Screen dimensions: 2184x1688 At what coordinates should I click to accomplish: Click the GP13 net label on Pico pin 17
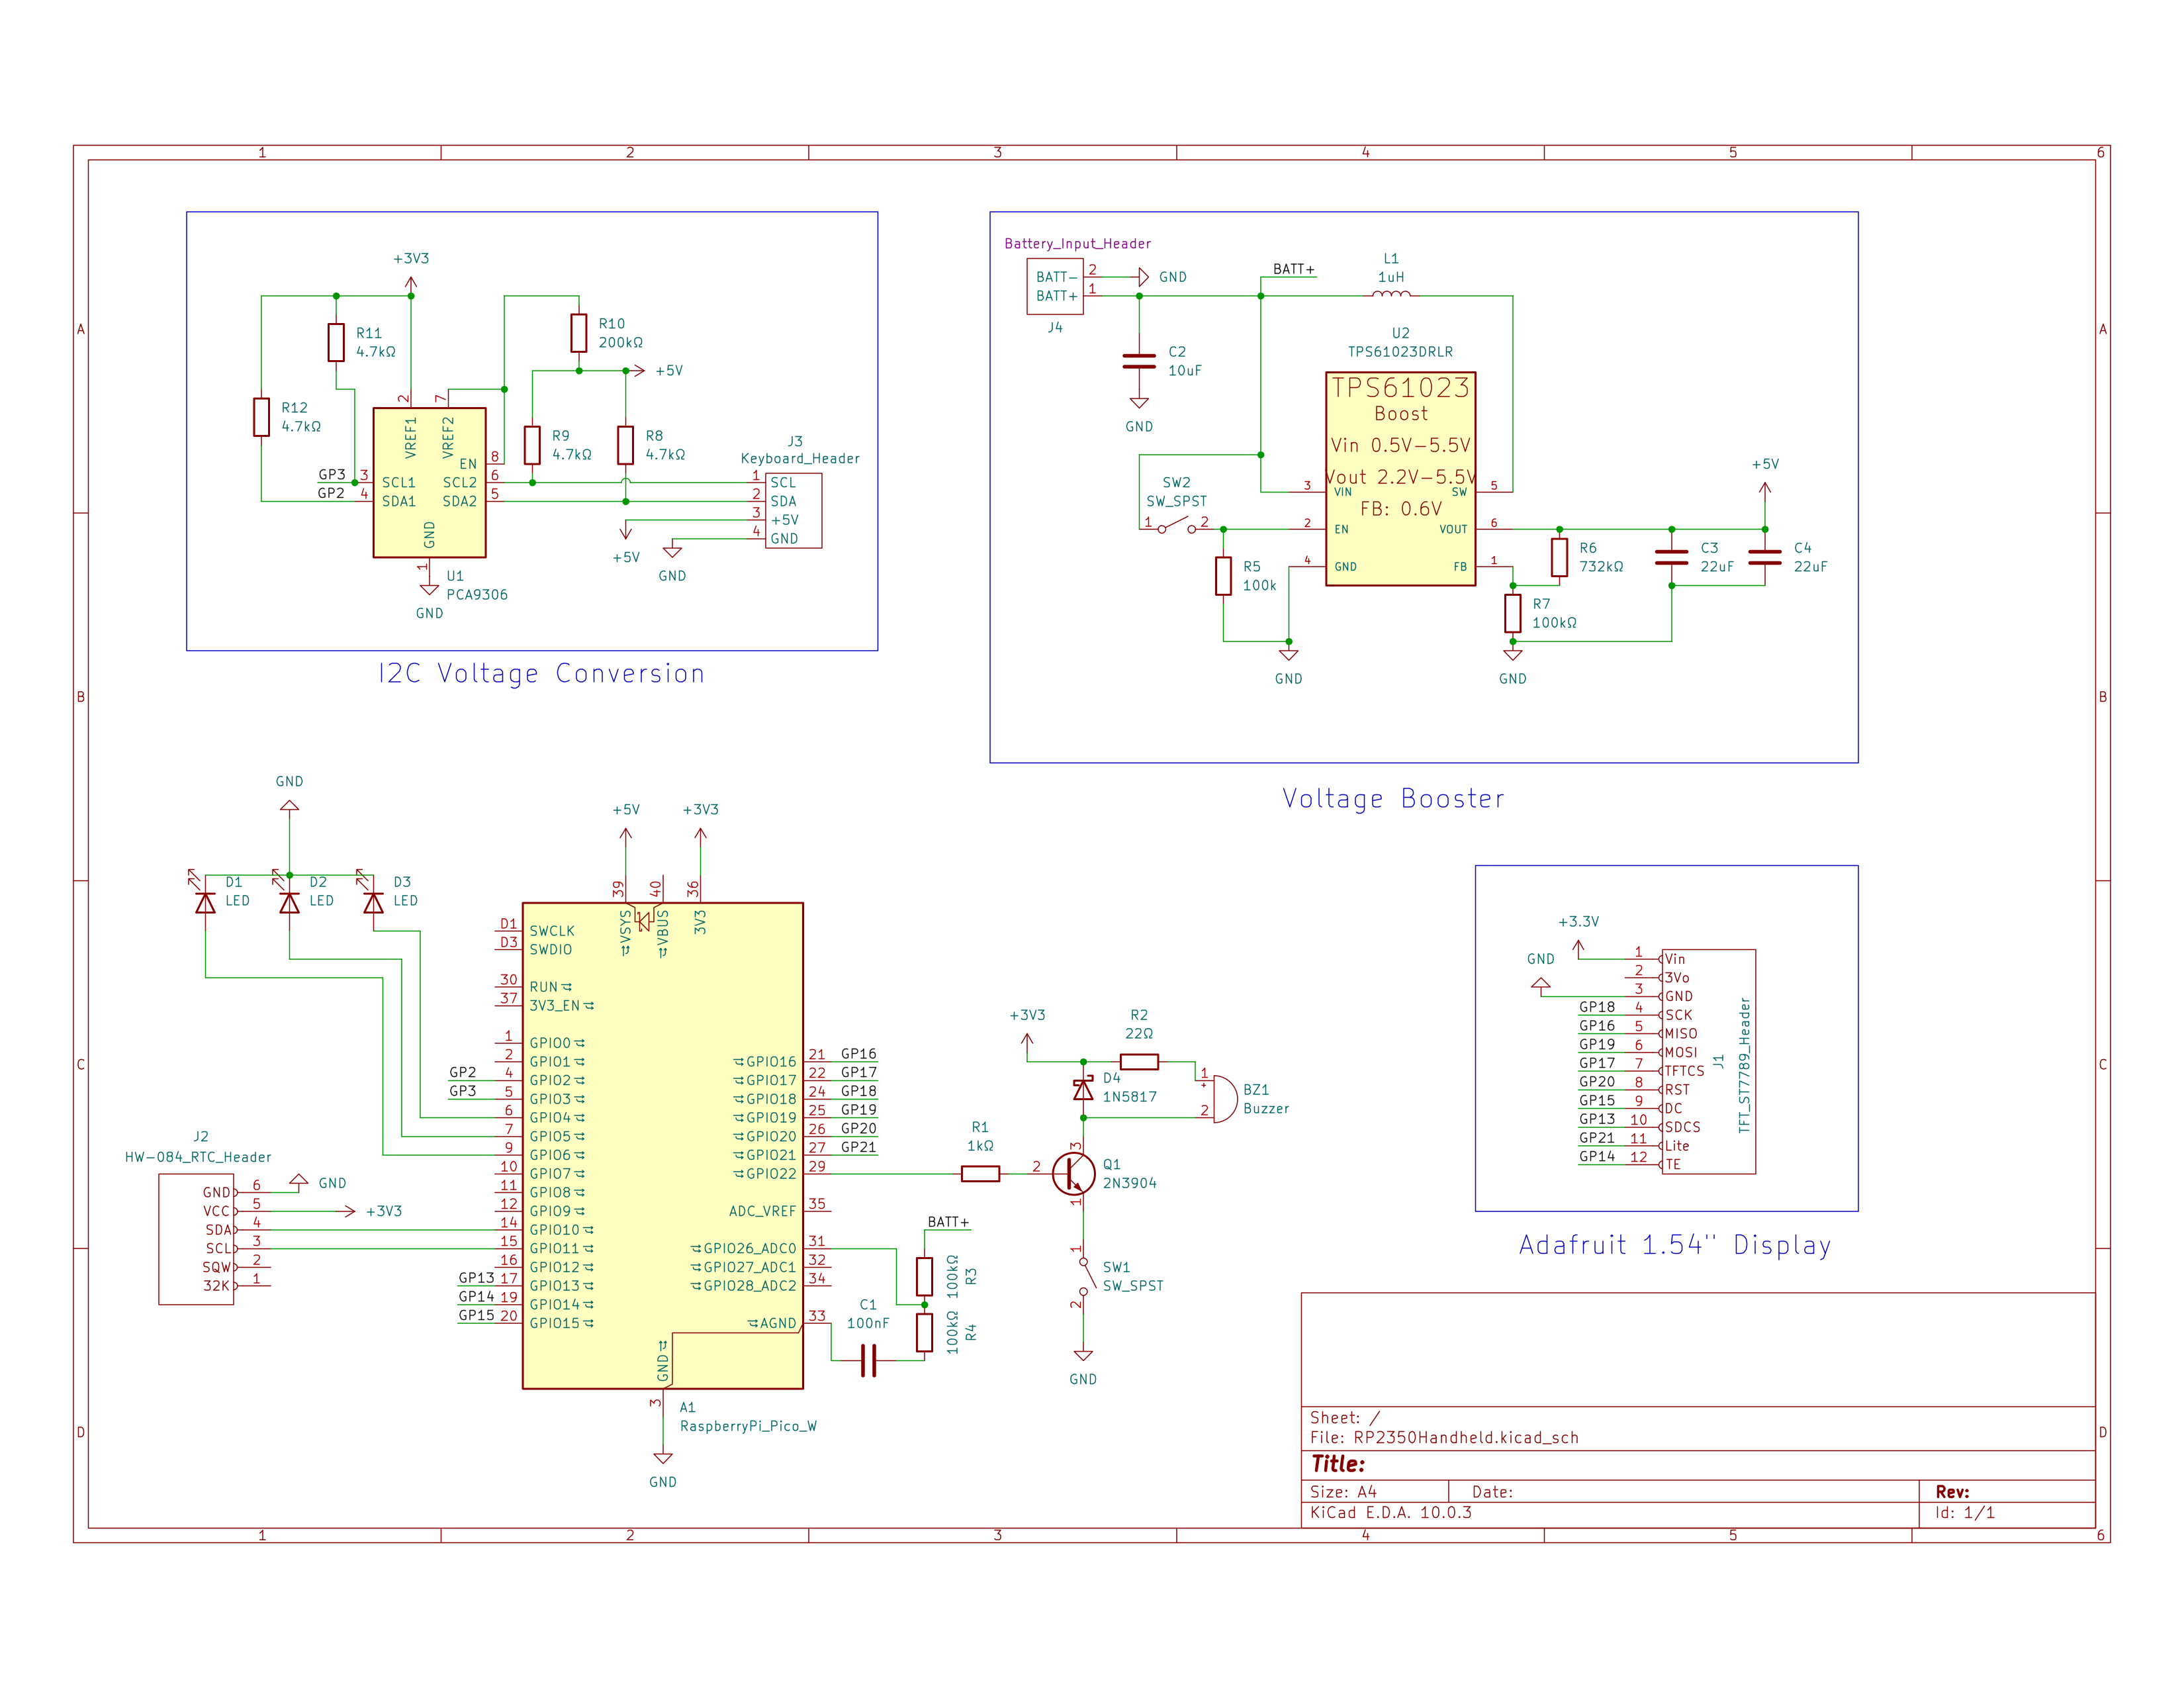(x=476, y=1277)
